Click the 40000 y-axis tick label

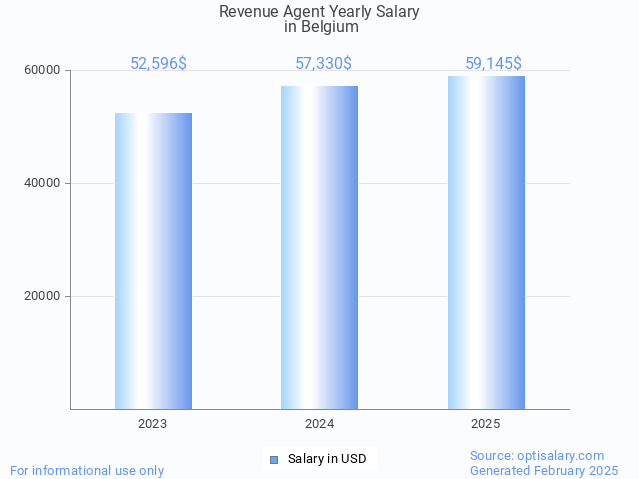pyautogui.click(x=42, y=183)
